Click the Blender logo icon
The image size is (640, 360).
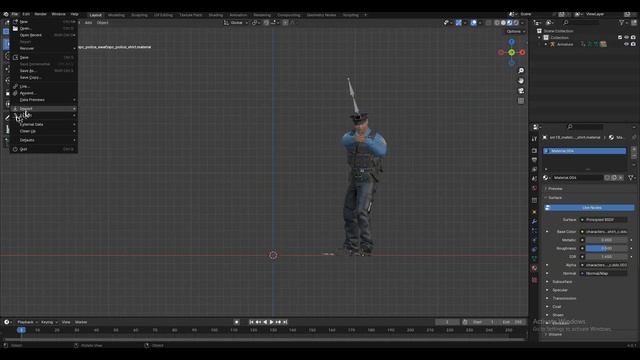6,14
